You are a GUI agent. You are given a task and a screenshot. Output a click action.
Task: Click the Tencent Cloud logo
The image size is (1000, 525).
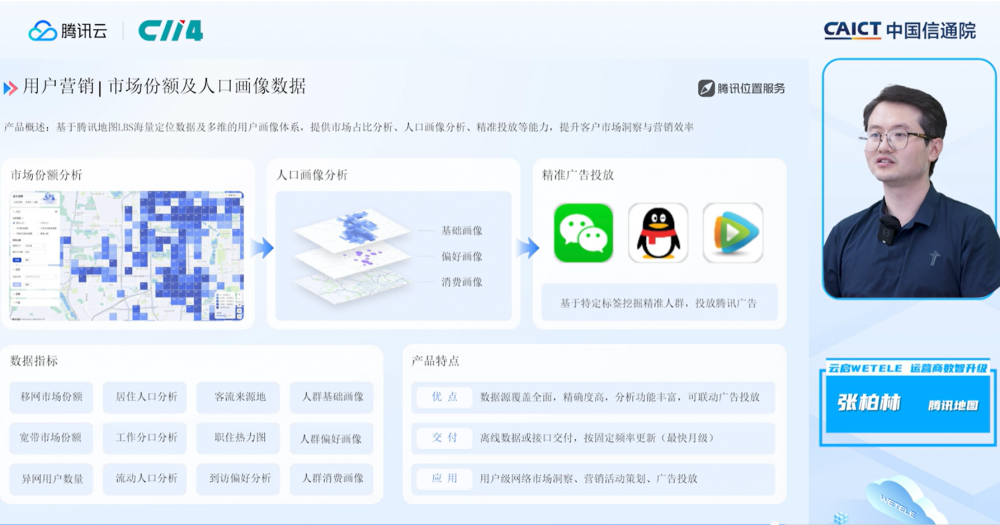pos(68,31)
